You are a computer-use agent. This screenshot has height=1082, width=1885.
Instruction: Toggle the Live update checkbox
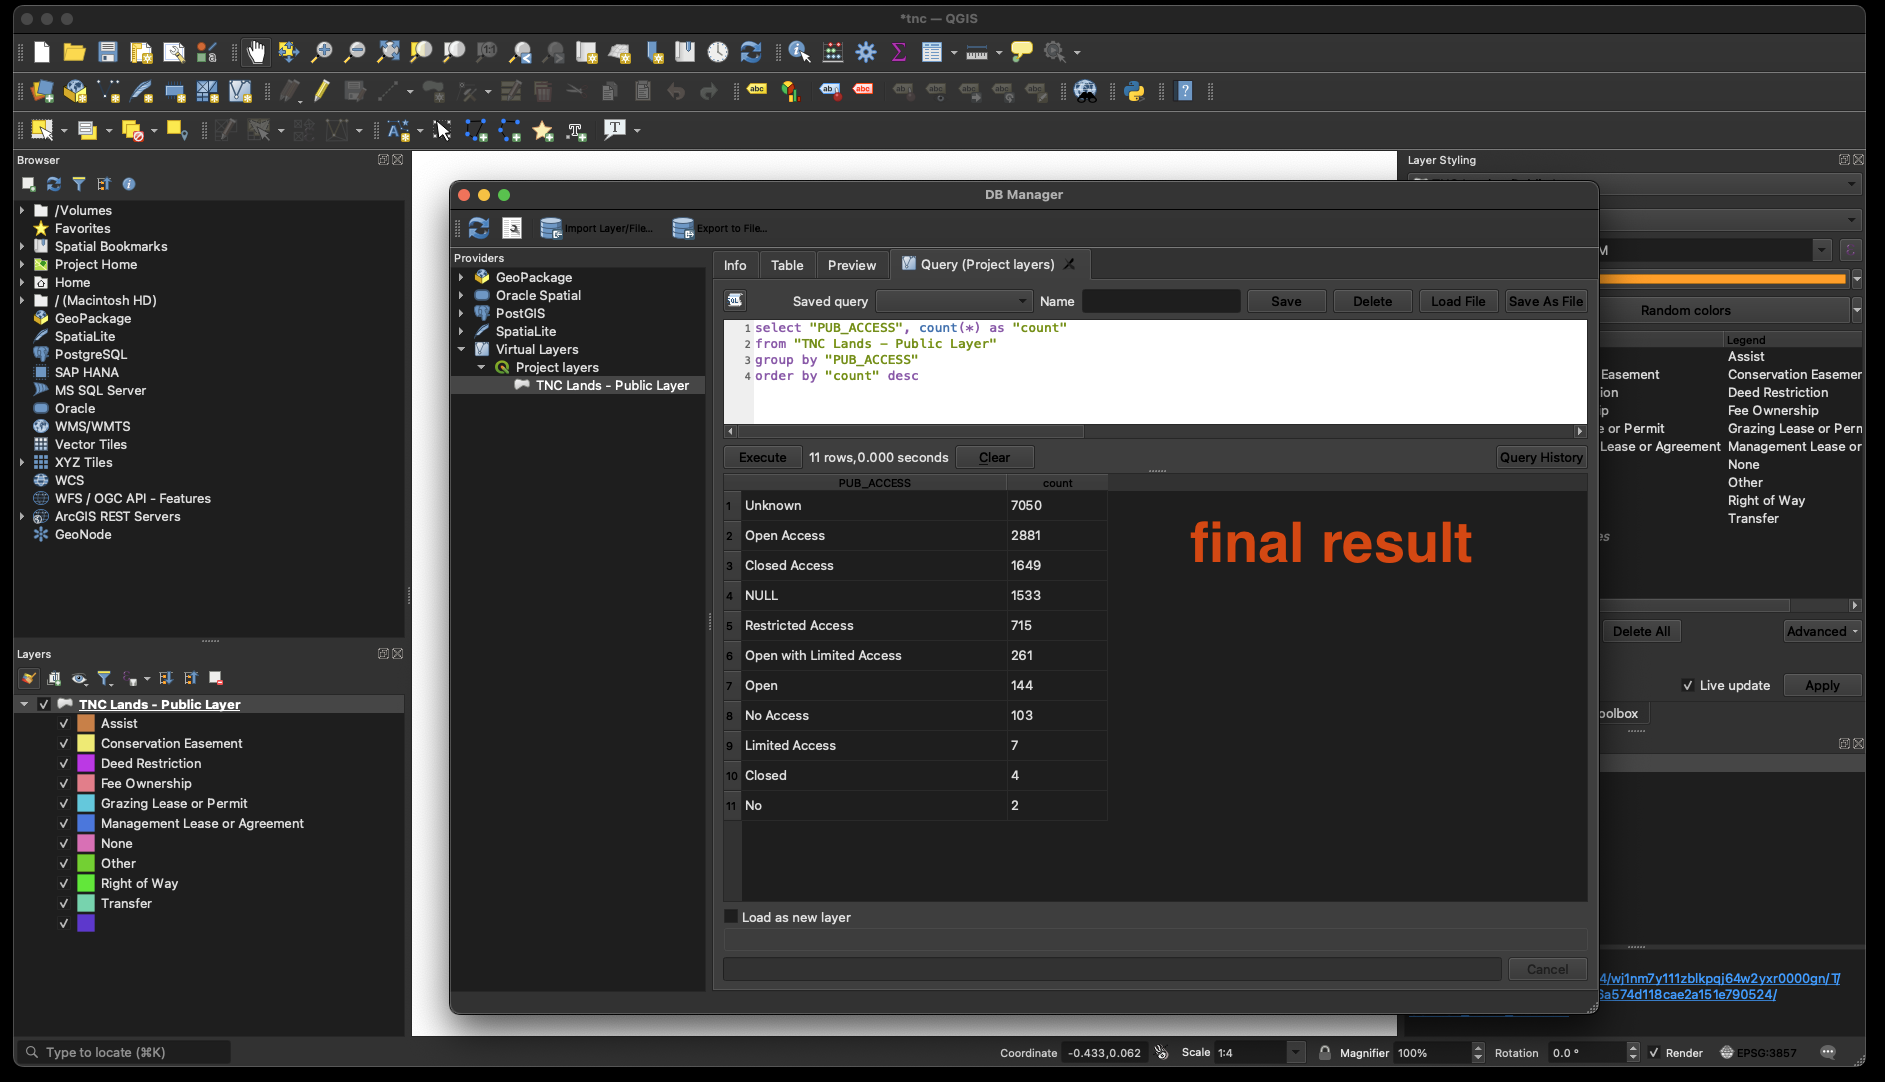coord(1688,685)
